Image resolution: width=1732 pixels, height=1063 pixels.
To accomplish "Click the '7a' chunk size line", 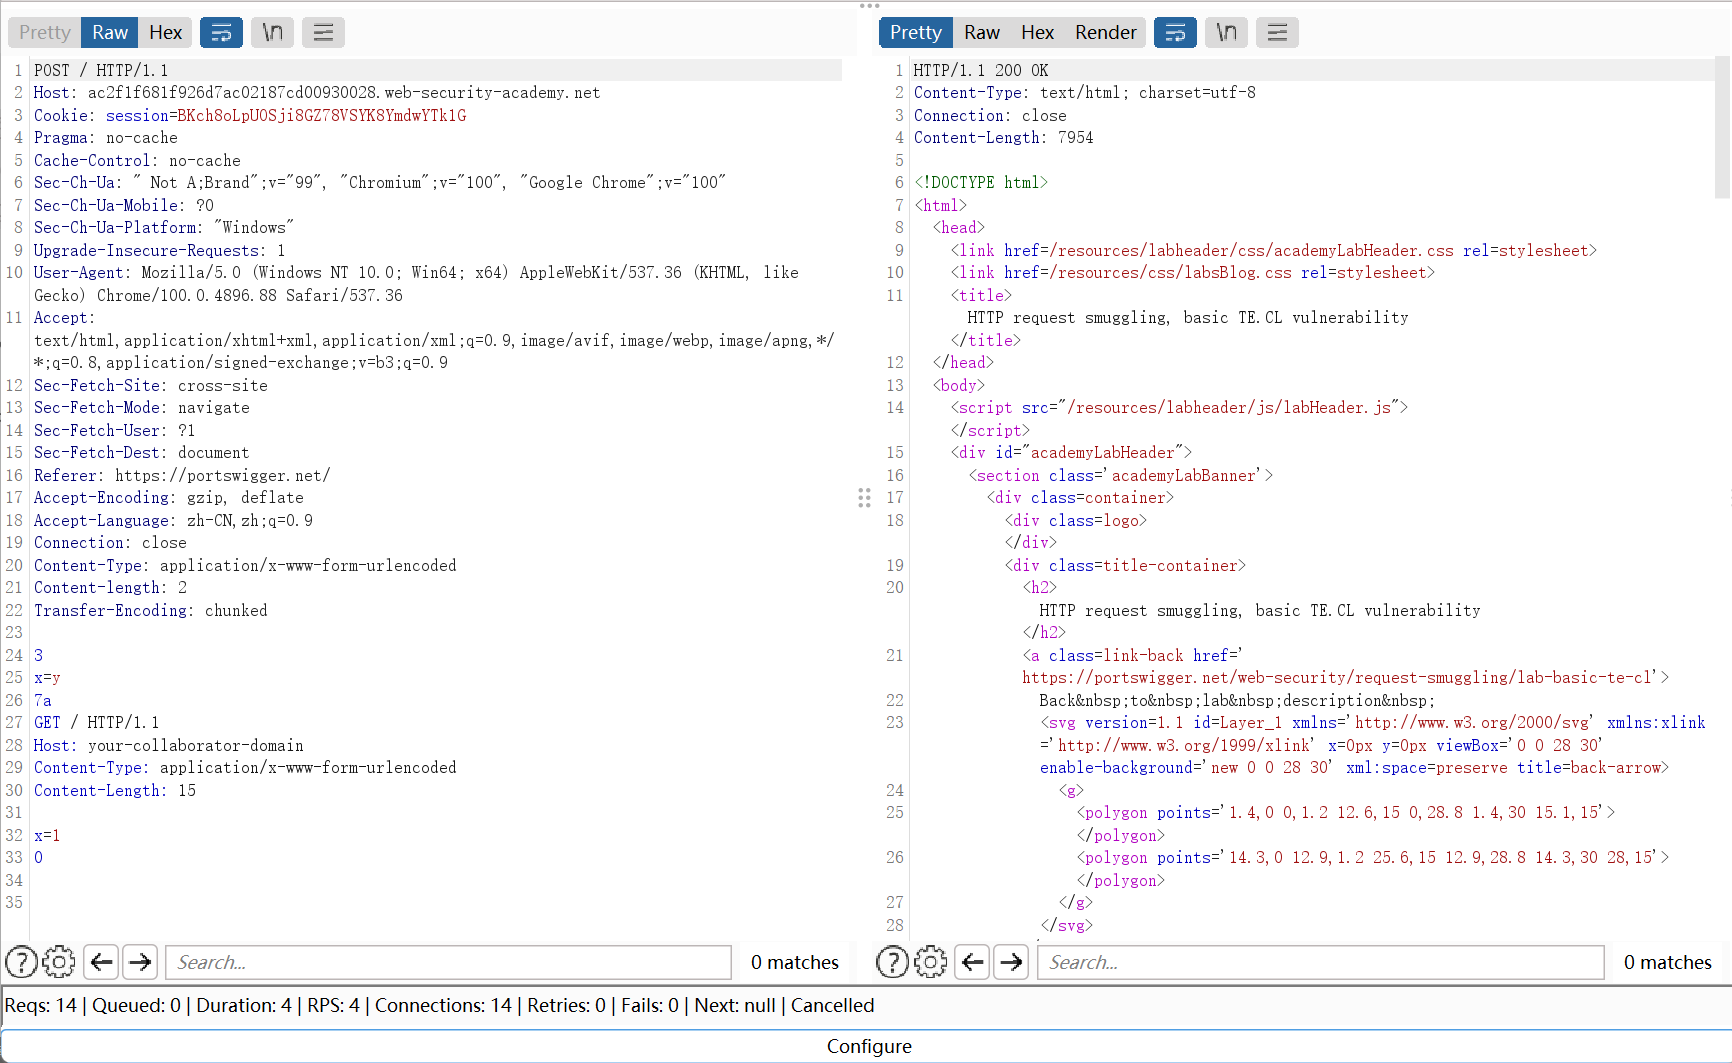I will (42, 700).
